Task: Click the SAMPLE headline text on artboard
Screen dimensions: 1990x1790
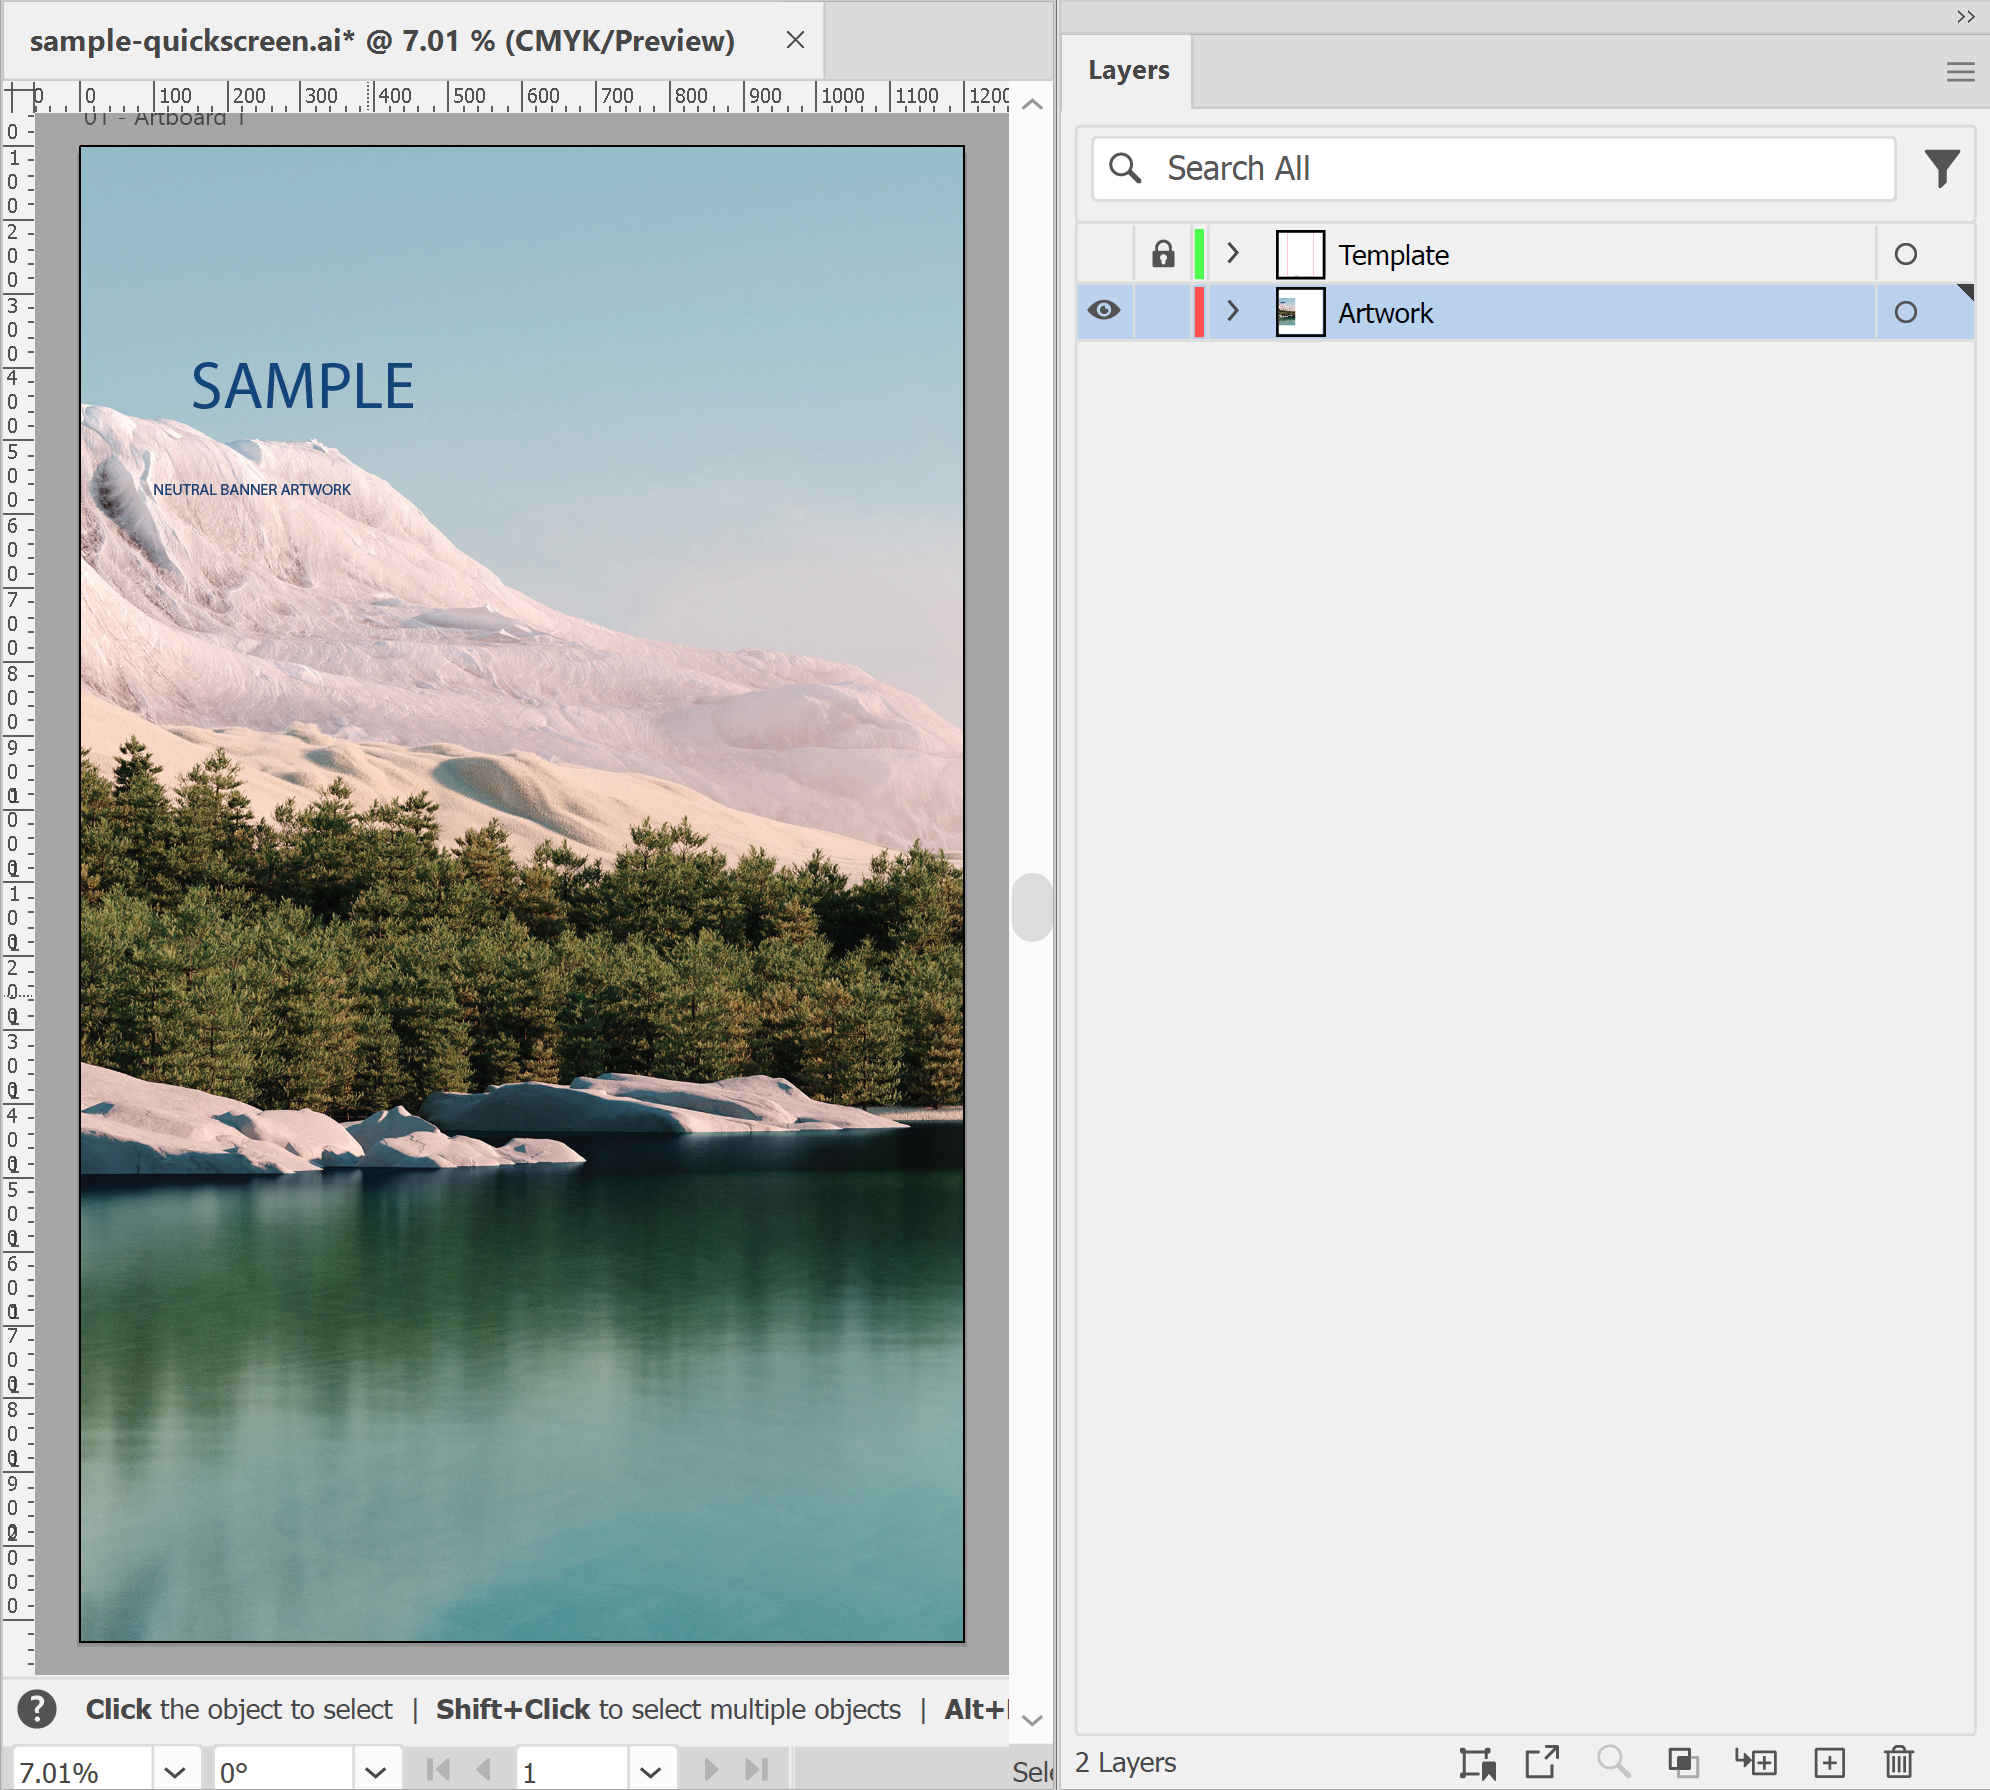Action: pos(302,386)
